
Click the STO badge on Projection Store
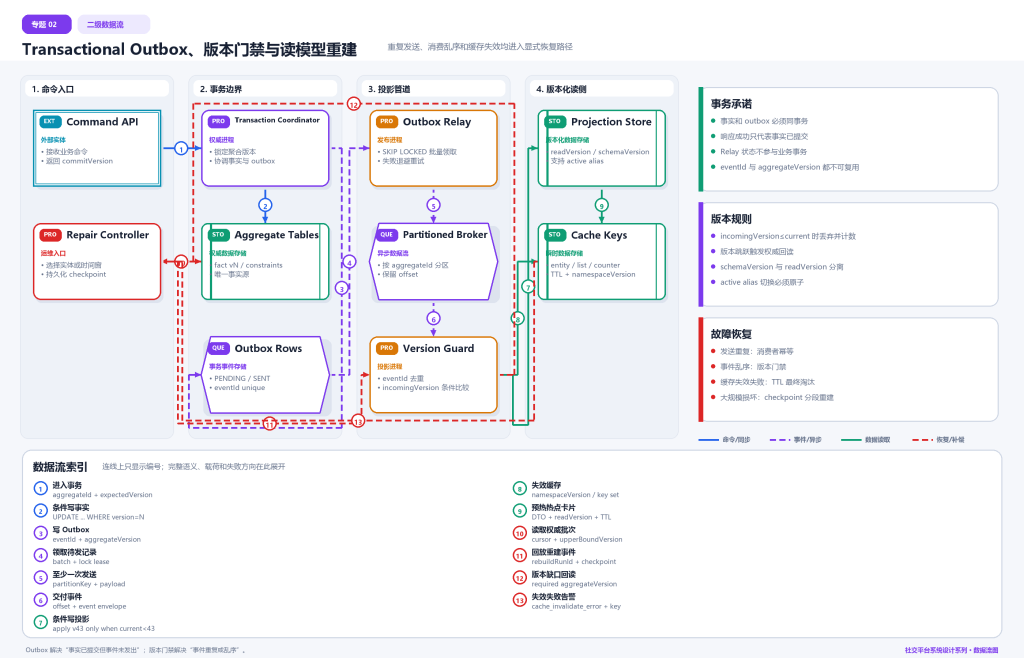[554, 121]
